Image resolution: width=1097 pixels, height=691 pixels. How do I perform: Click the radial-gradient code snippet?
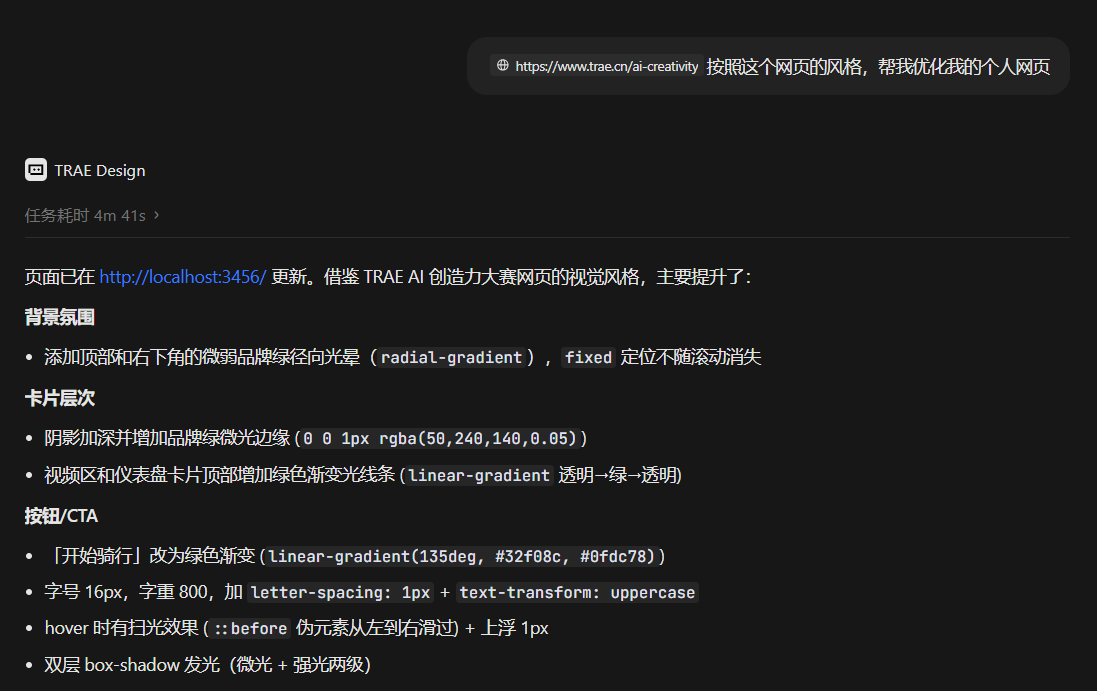451,357
